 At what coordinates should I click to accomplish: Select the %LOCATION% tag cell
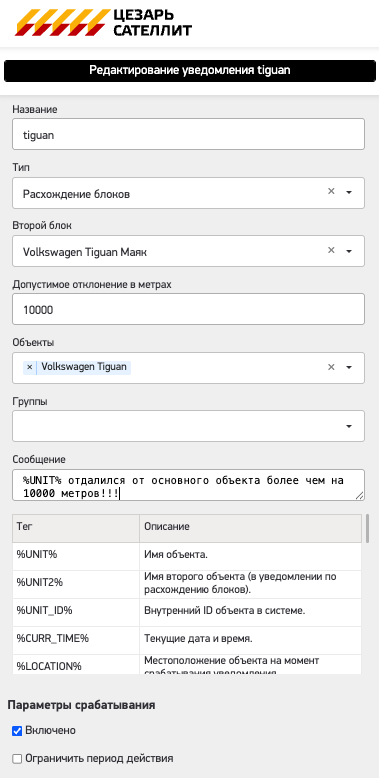(76, 664)
